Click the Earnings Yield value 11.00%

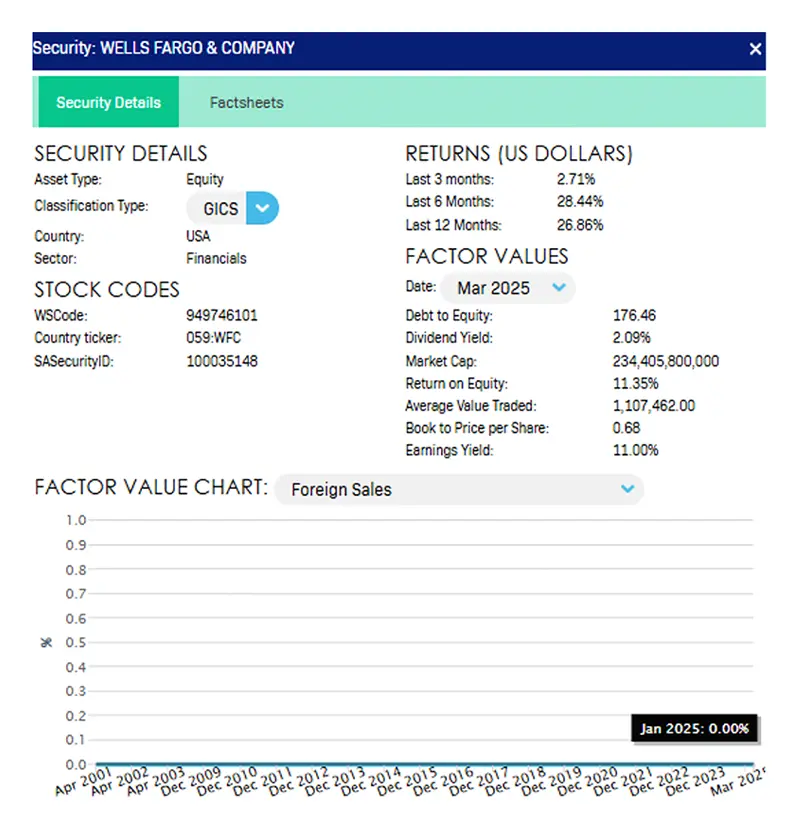(635, 450)
